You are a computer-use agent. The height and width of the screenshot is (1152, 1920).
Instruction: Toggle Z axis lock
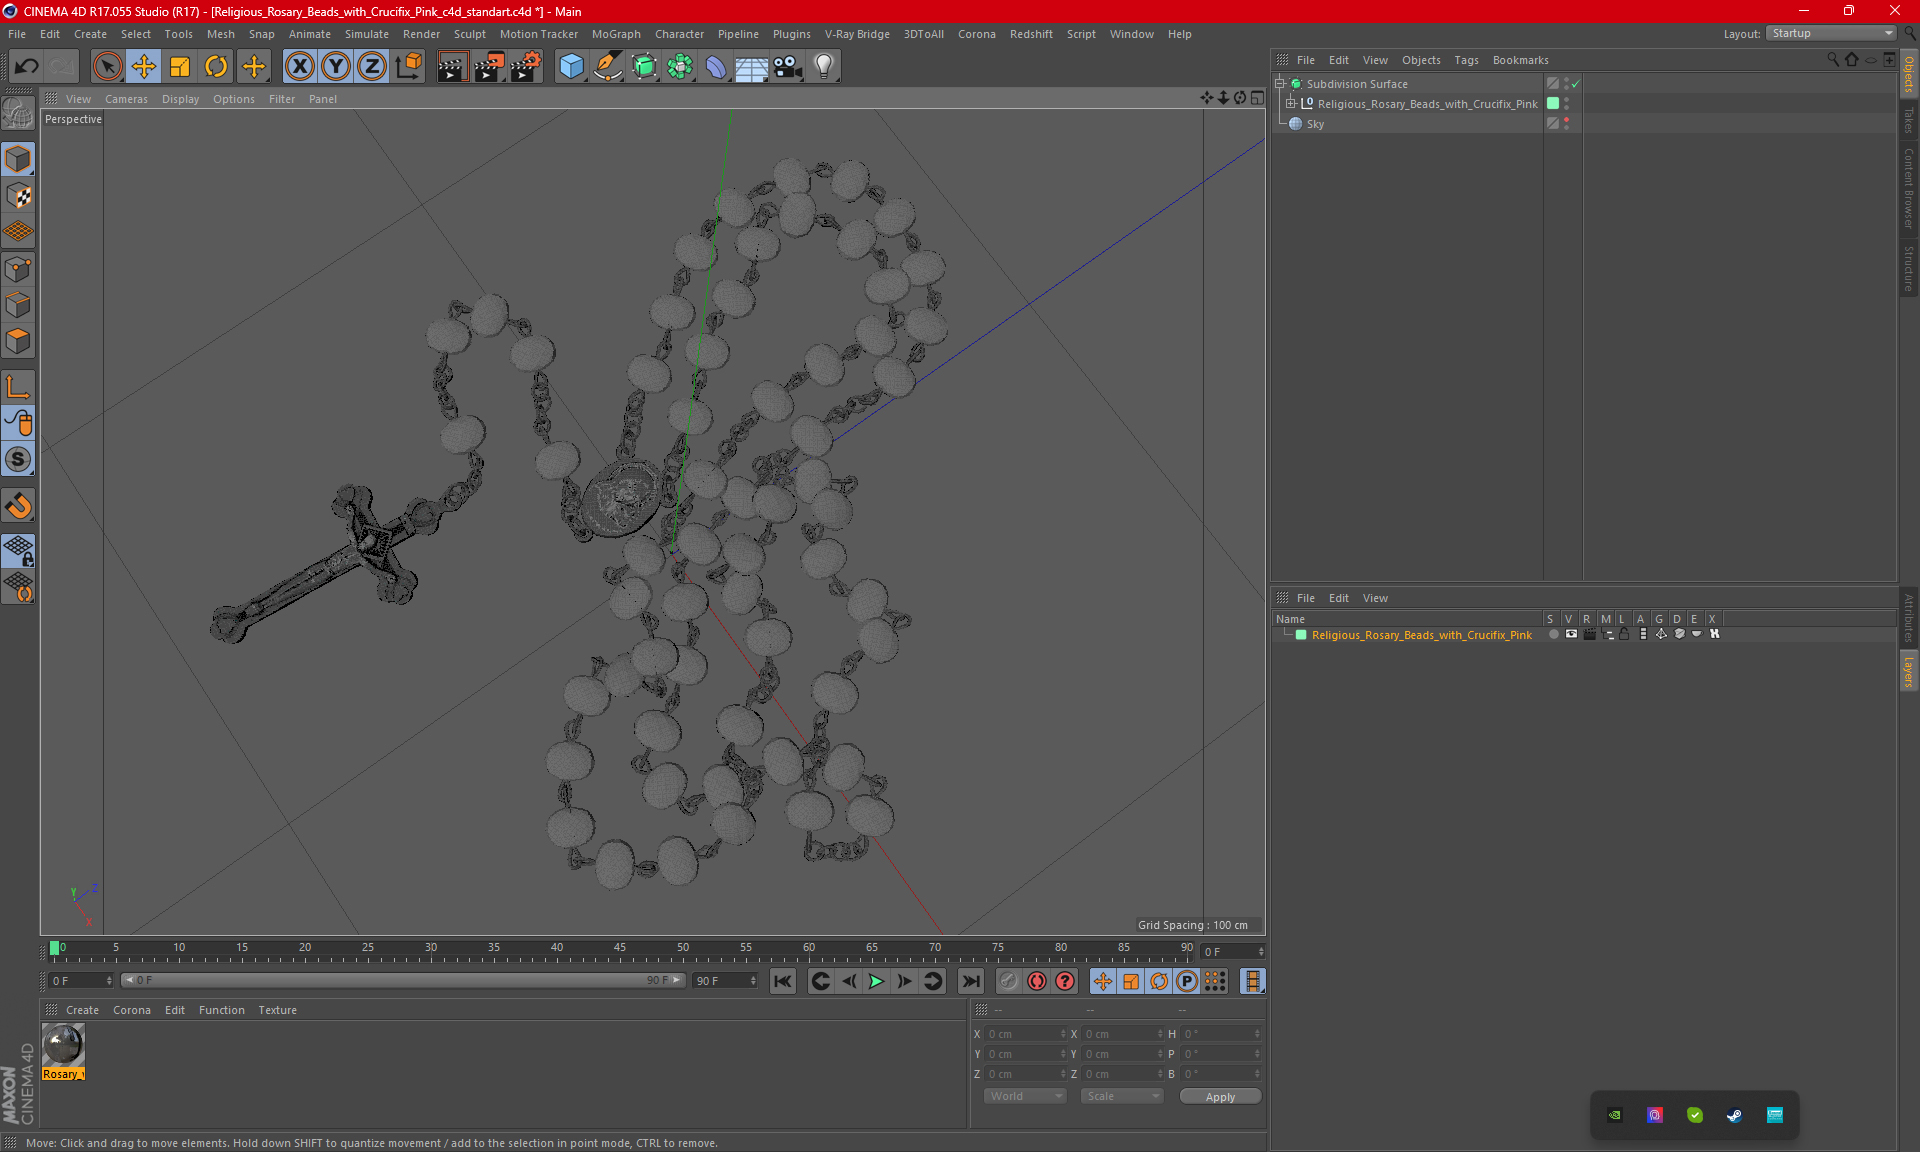tap(372, 67)
